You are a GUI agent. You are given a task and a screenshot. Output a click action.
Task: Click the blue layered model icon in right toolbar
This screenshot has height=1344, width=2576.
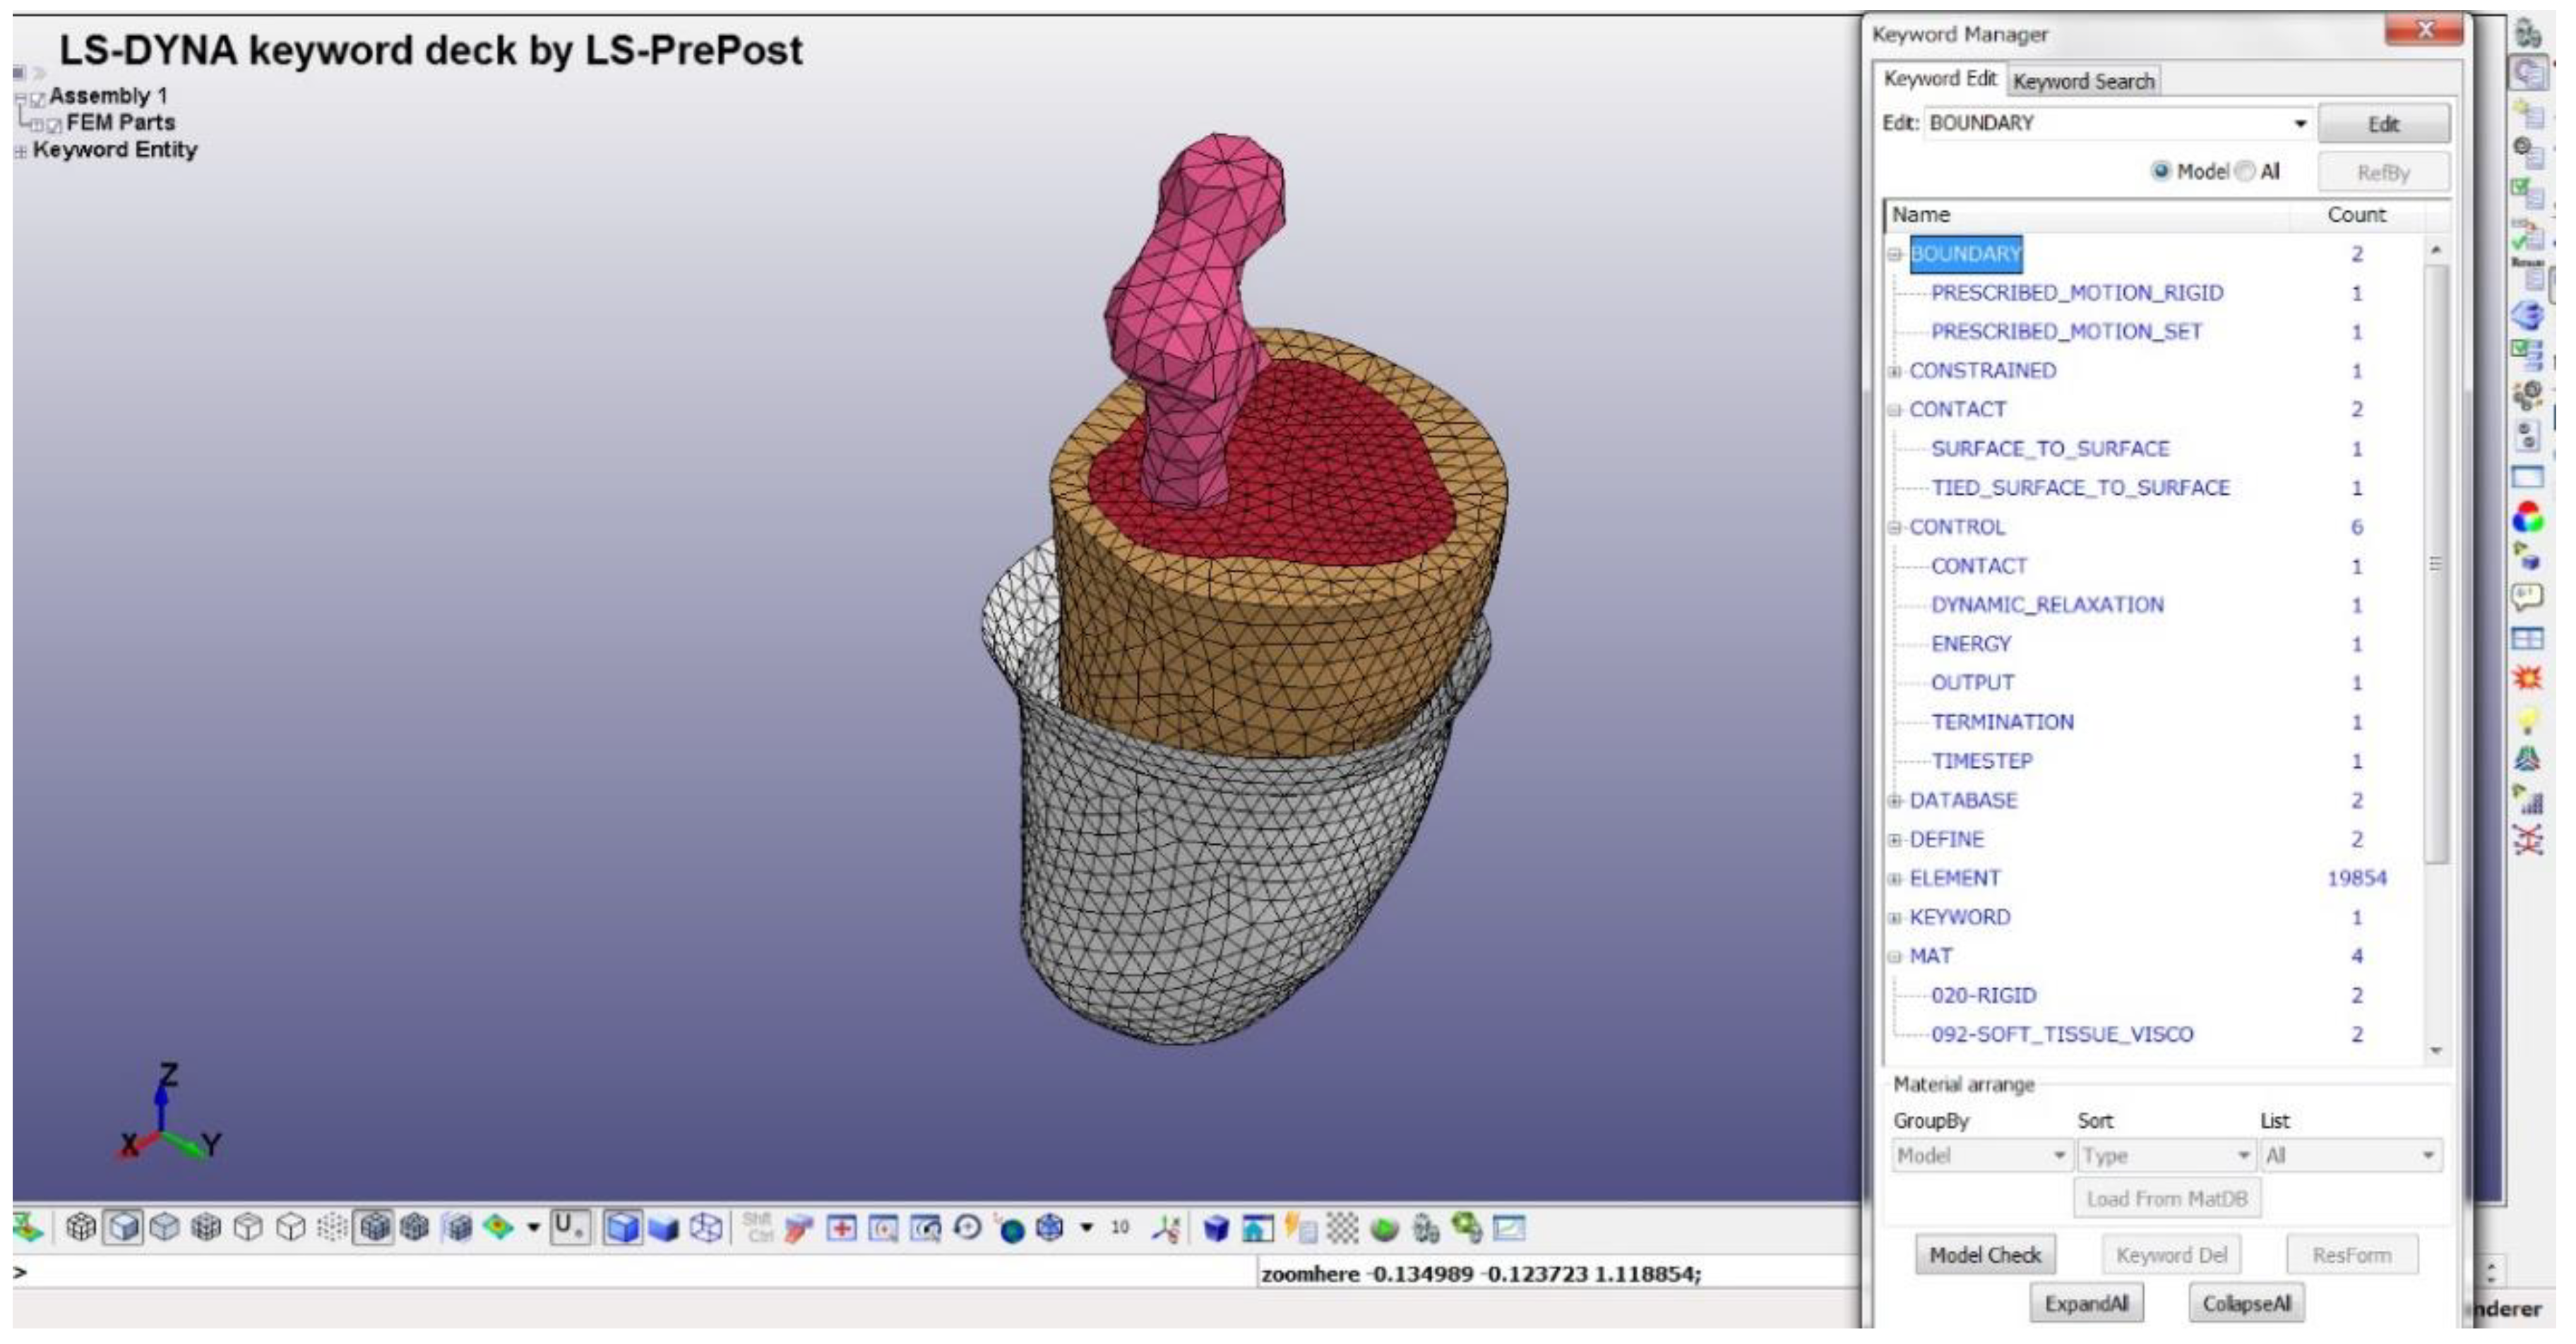[2528, 316]
